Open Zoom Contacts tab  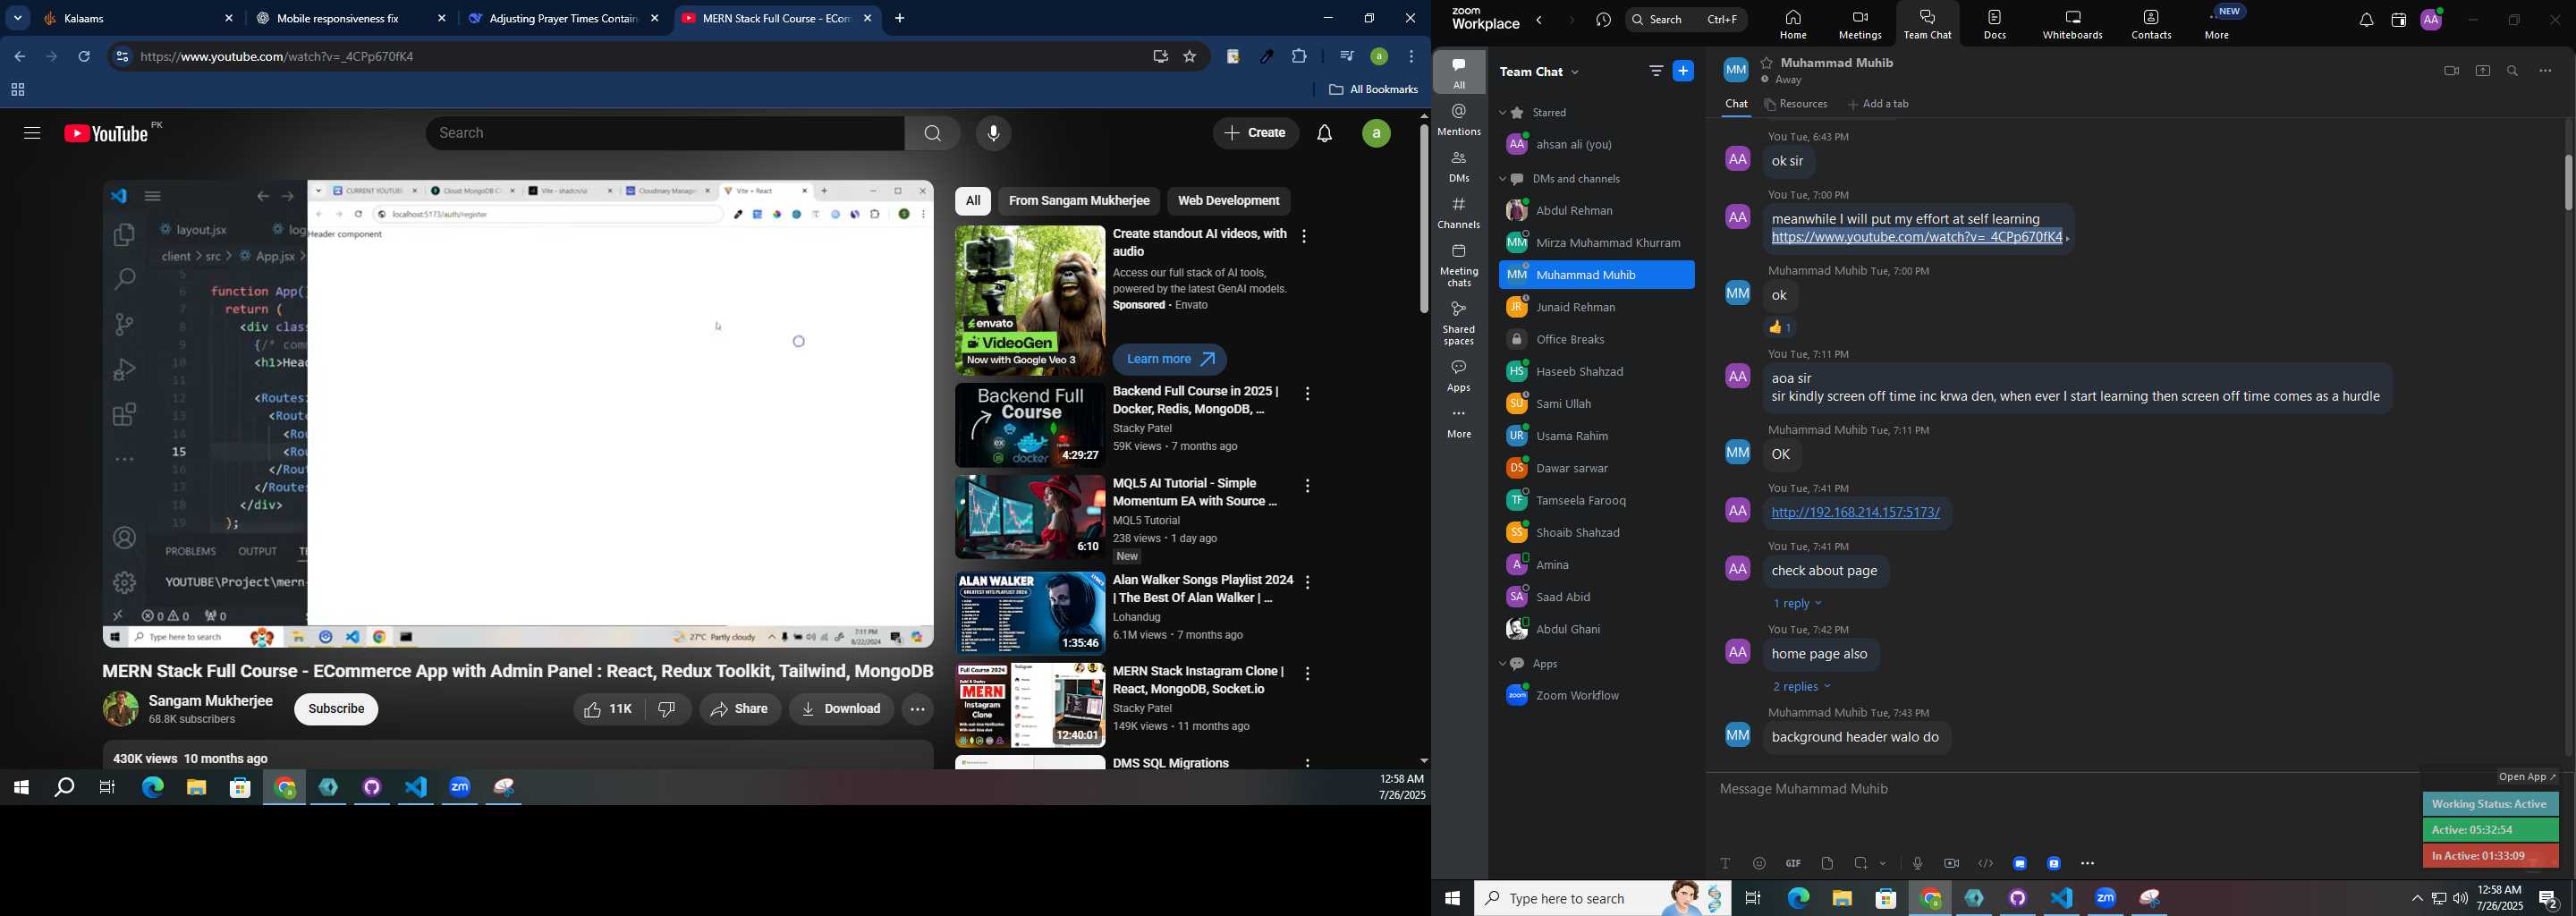[2151, 25]
